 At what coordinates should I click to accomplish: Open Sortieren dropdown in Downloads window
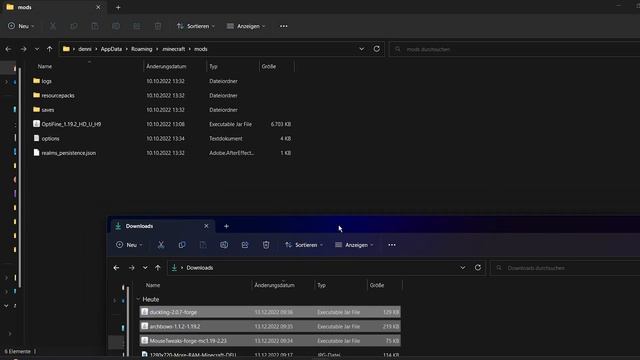304,245
